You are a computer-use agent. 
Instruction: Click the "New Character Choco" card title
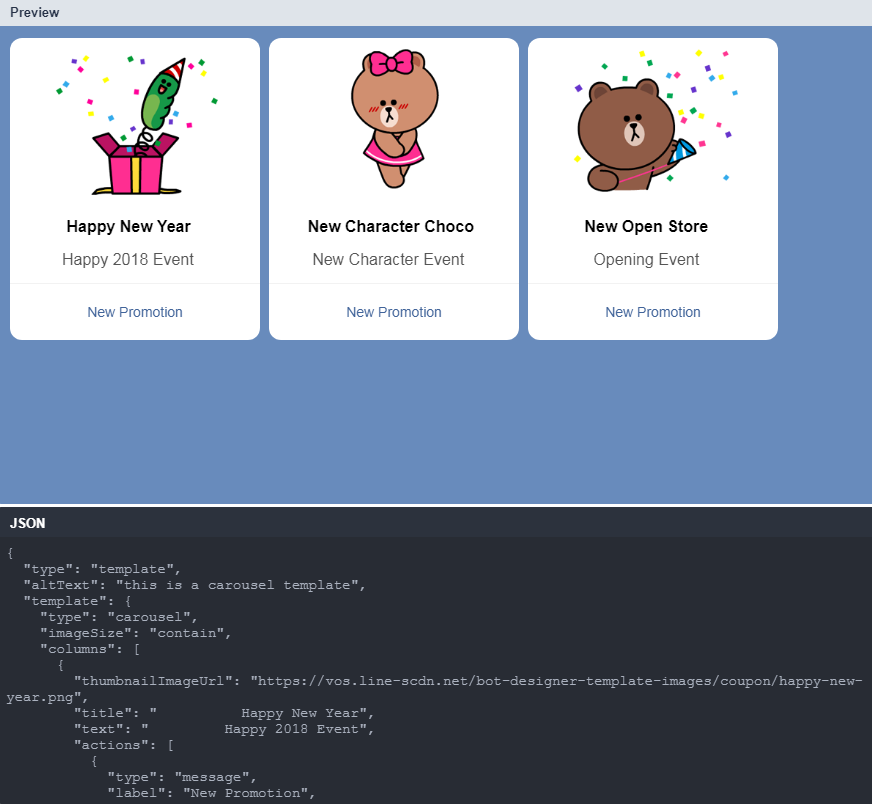[390, 226]
